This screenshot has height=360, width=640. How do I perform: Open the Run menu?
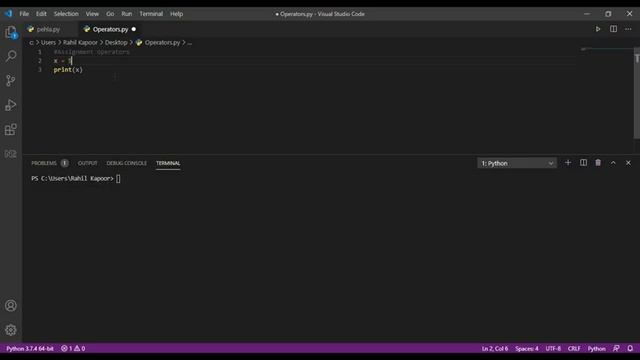coord(127,13)
